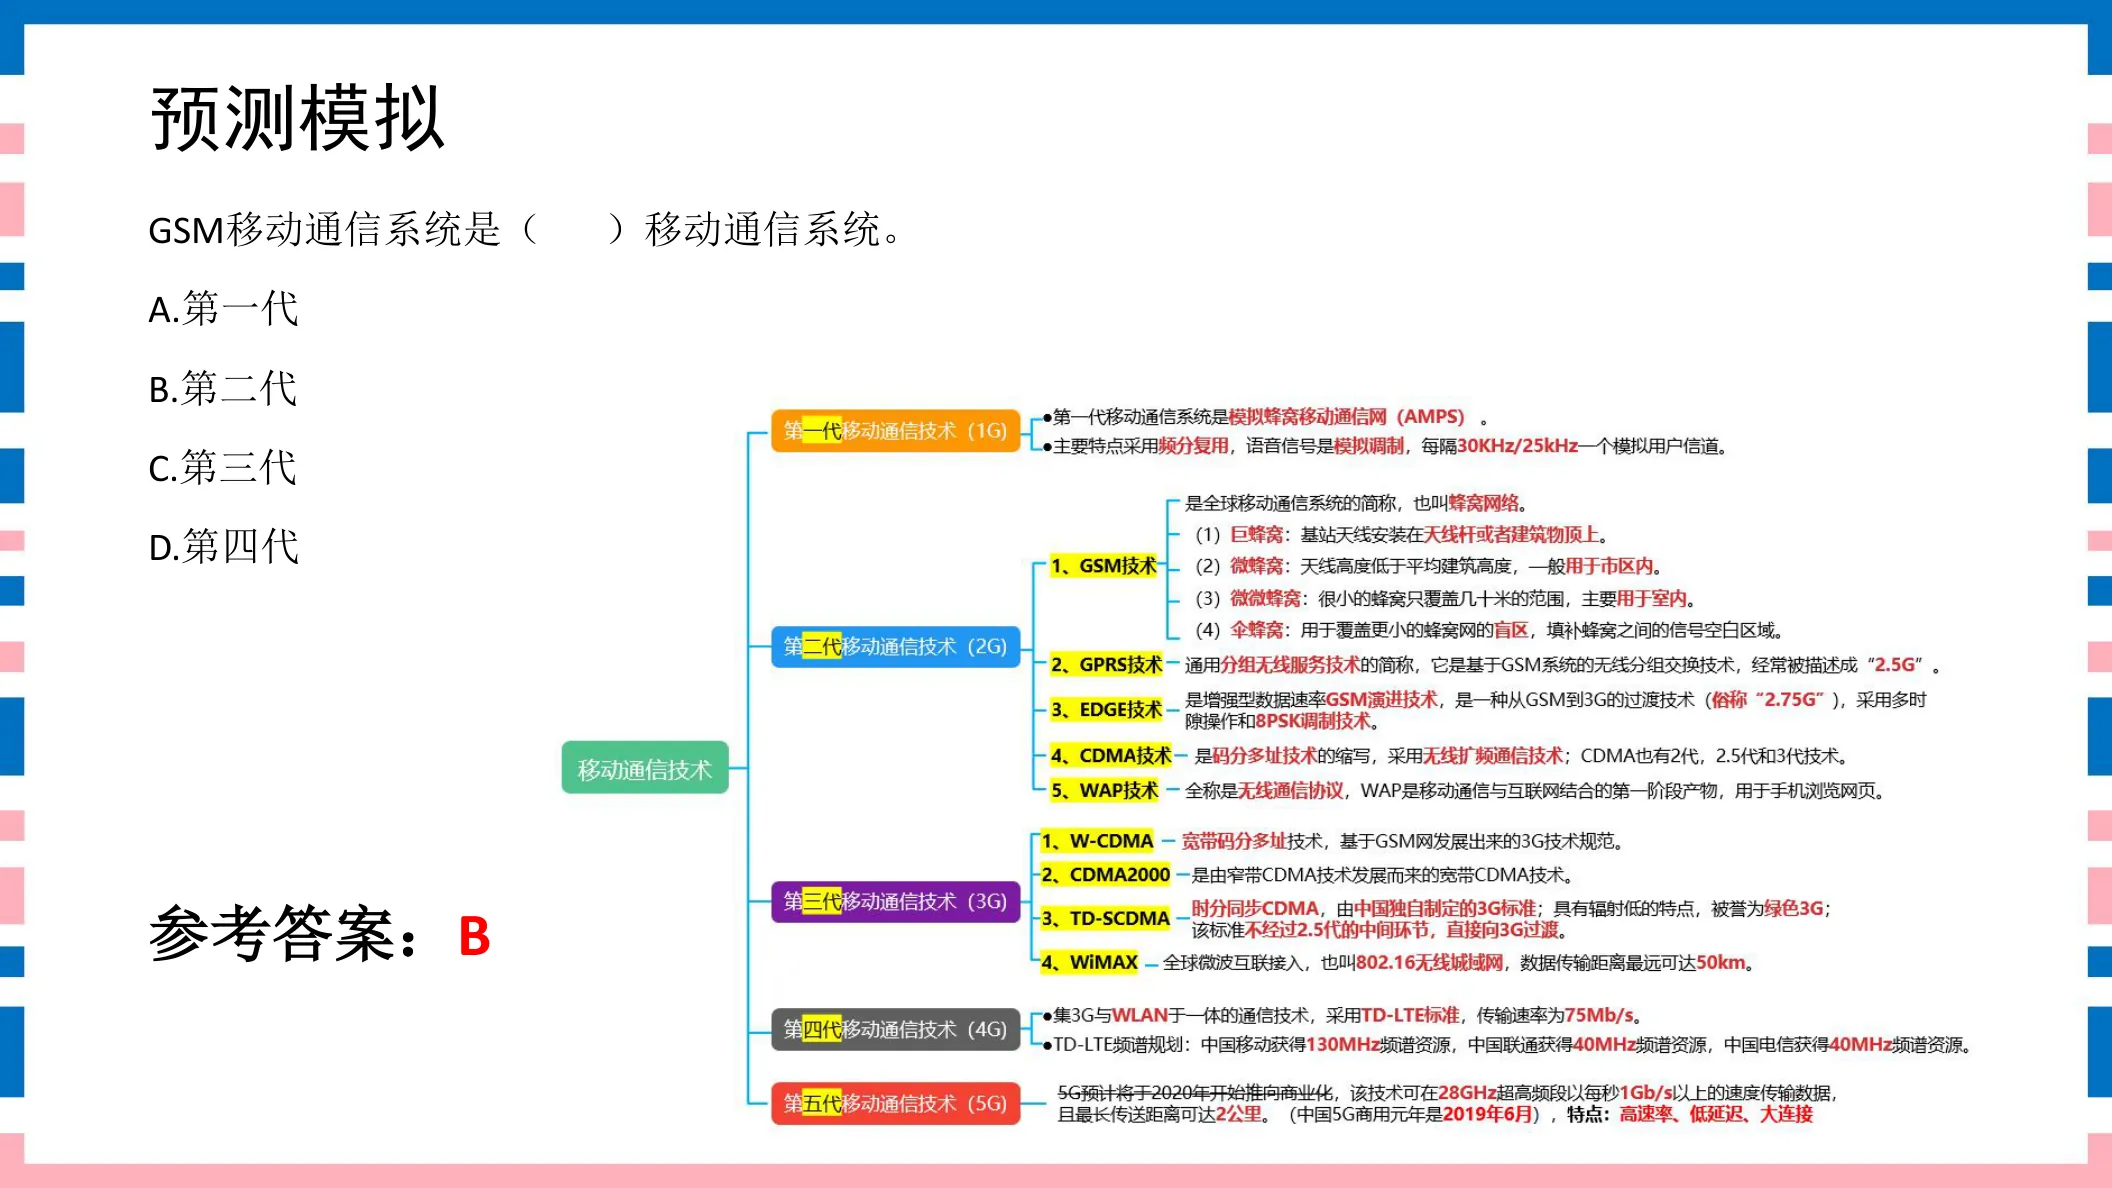The height and width of the screenshot is (1188, 2112).
Task: Click the 28GHz red text
Action: point(1467,1093)
